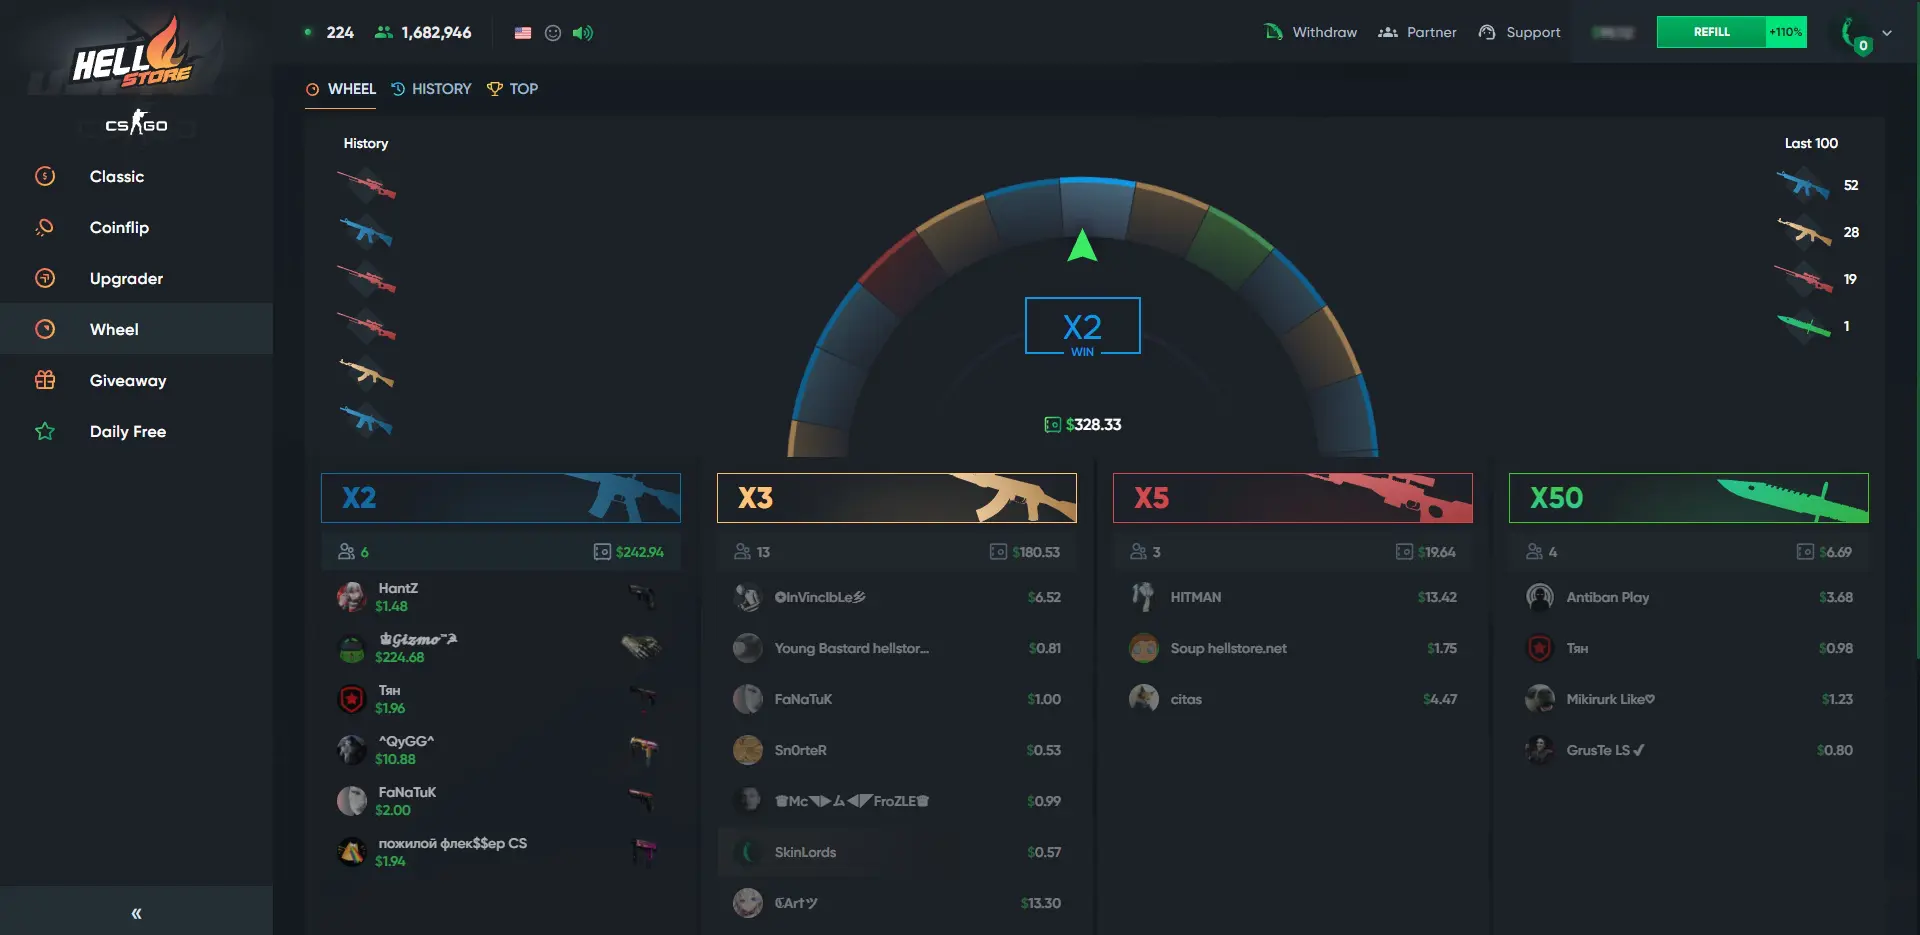Click the user avatar with 0 badge
1920x935 pixels.
[x=1855, y=34]
